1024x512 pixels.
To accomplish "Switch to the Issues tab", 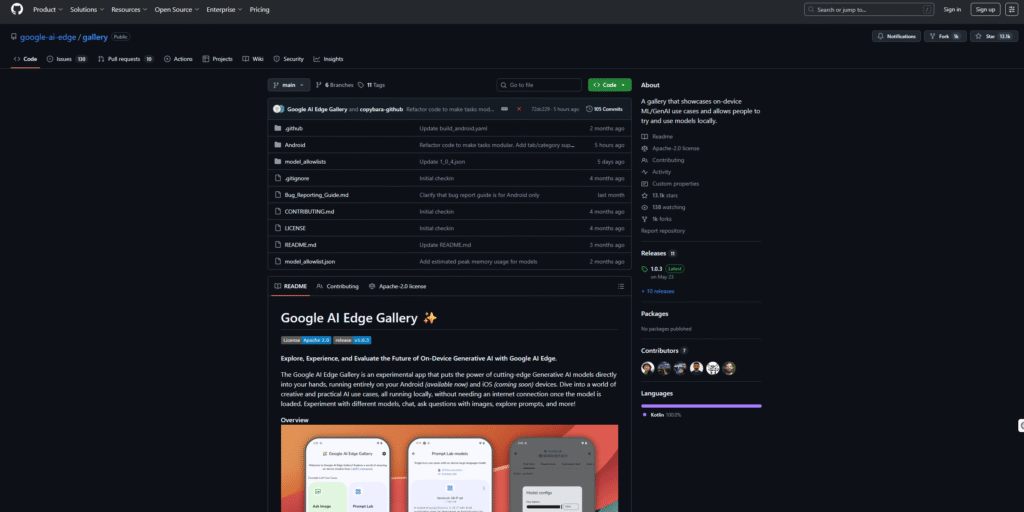I will coord(67,59).
